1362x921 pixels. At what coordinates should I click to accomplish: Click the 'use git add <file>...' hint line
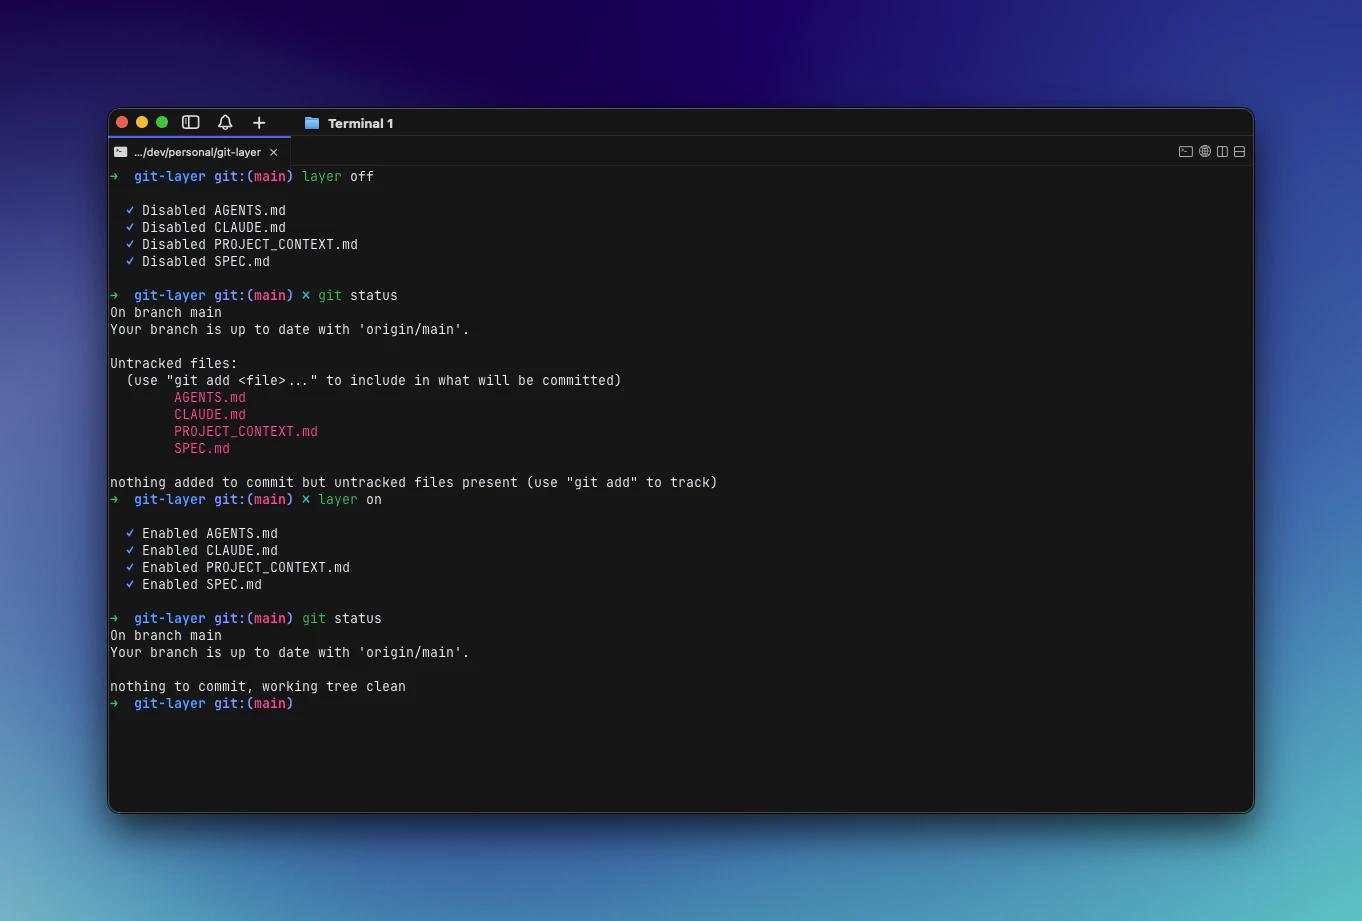tap(374, 380)
